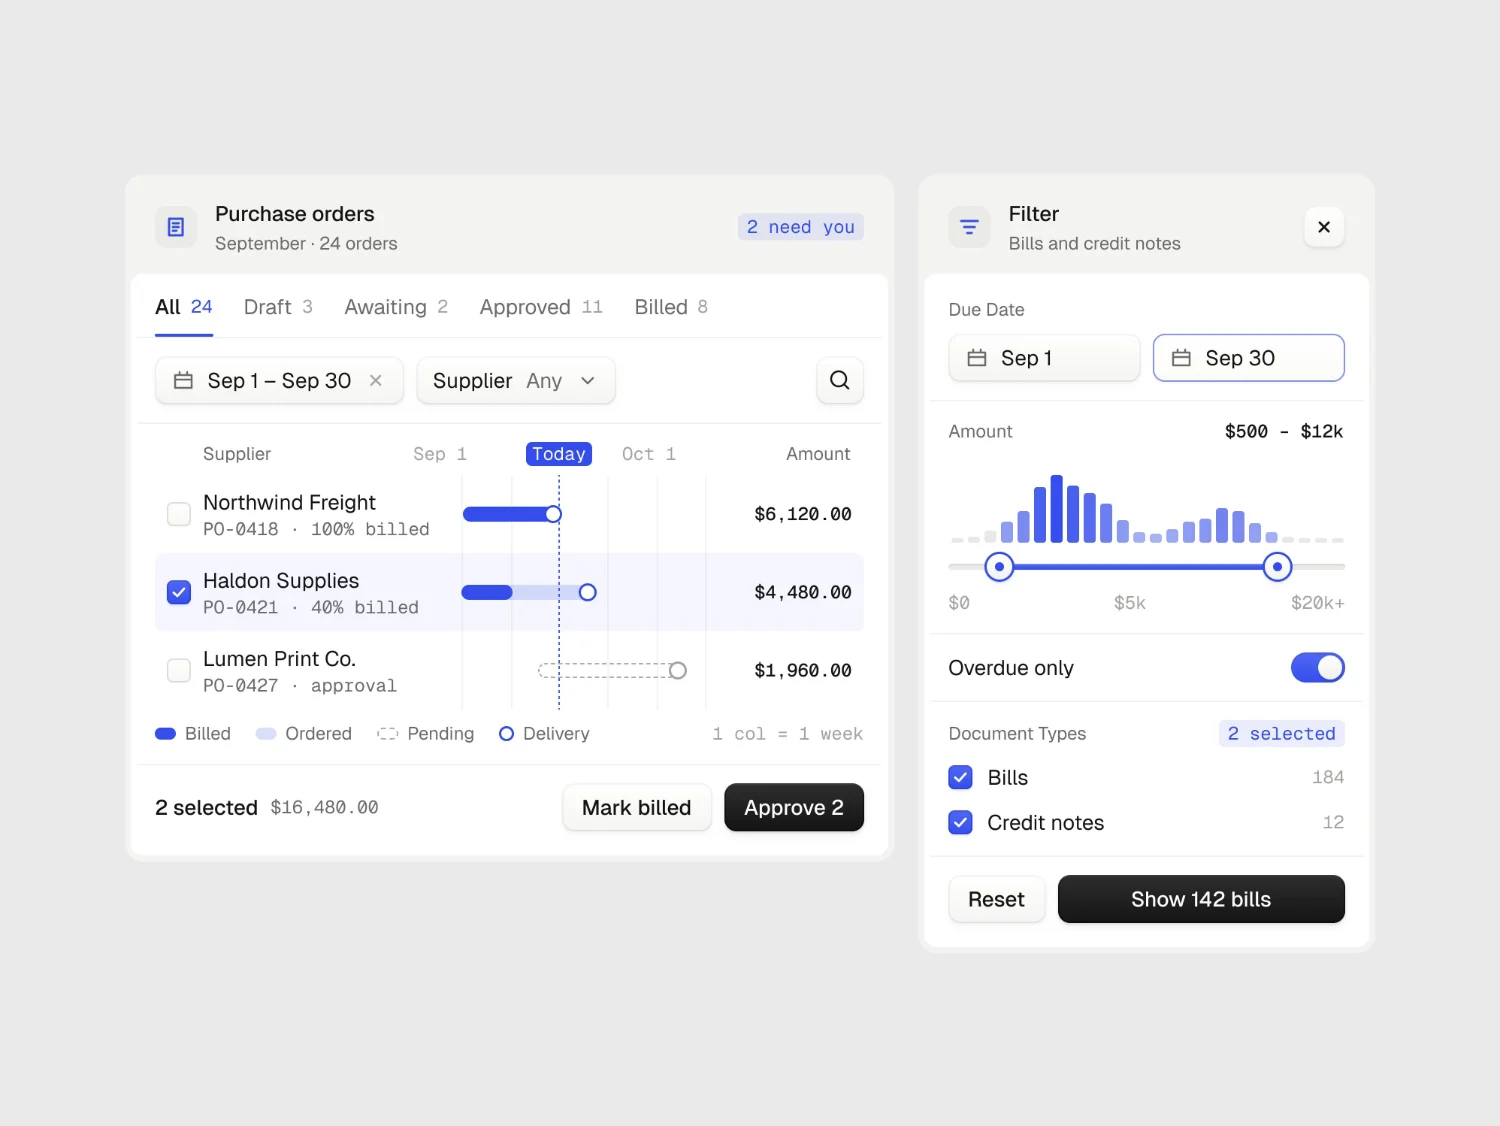Switch to the All tab
The image size is (1500, 1126).
(x=184, y=307)
